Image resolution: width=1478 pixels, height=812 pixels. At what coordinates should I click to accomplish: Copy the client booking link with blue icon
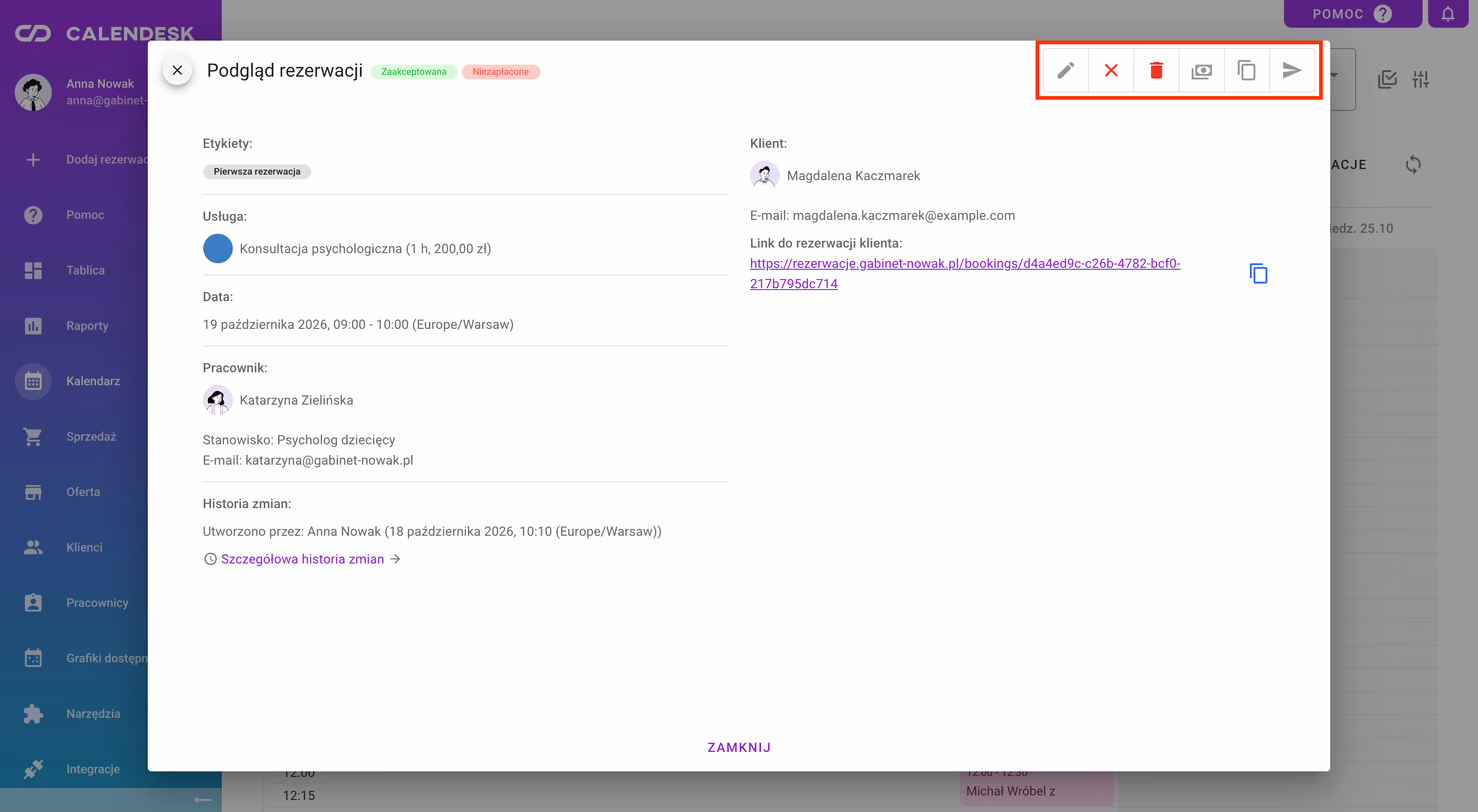[x=1259, y=273]
